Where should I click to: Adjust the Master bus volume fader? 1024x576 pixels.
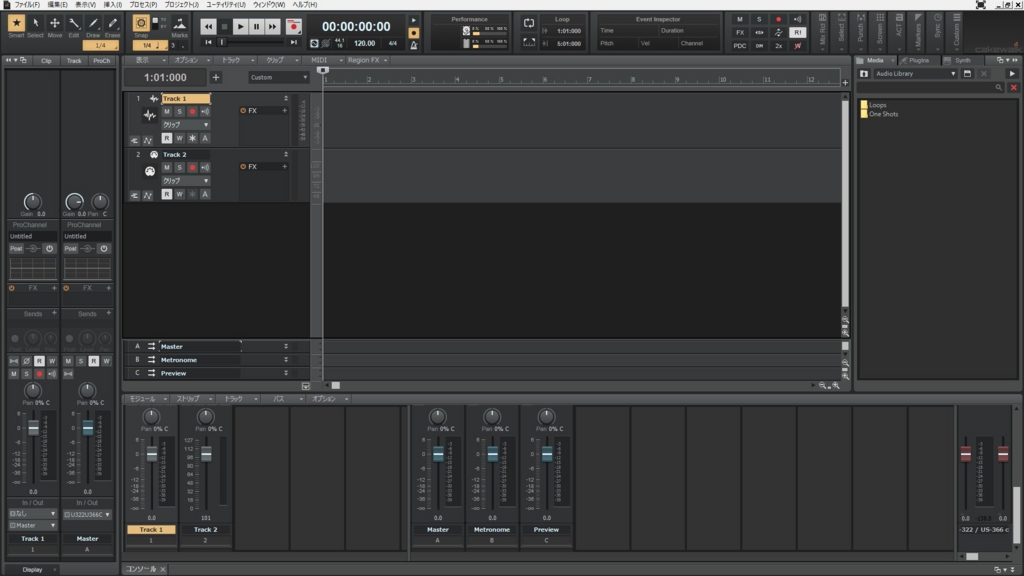[x=438, y=455]
